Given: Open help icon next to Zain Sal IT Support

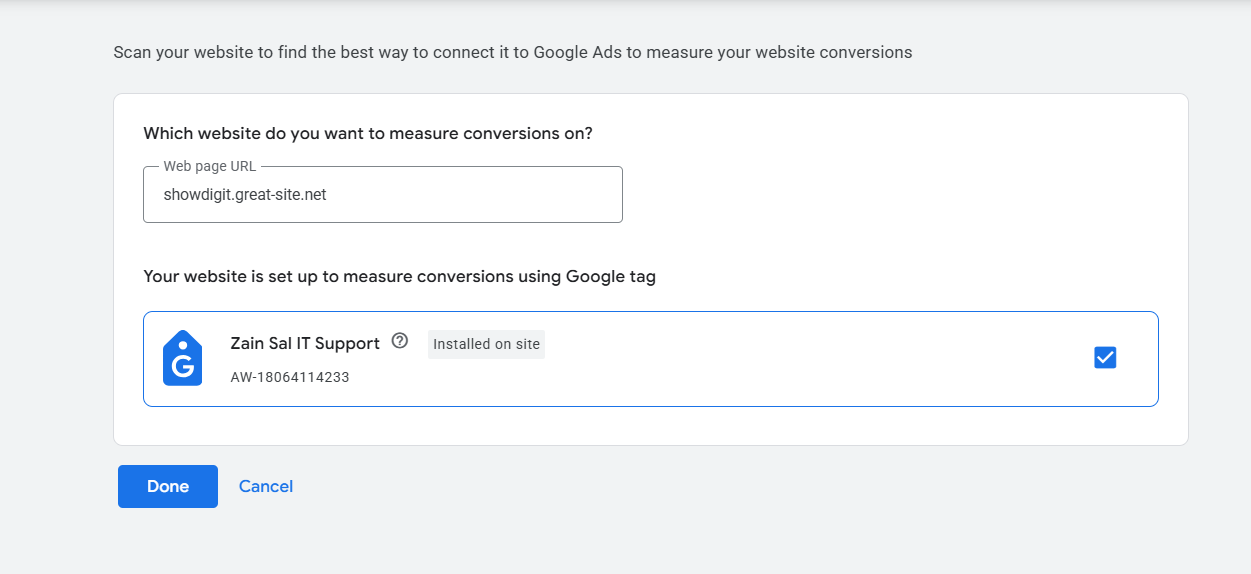Looking at the screenshot, I should pos(400,341).
